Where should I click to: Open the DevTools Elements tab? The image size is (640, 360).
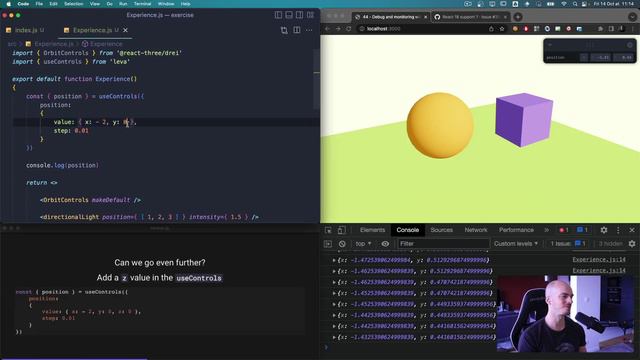[372, 230]
